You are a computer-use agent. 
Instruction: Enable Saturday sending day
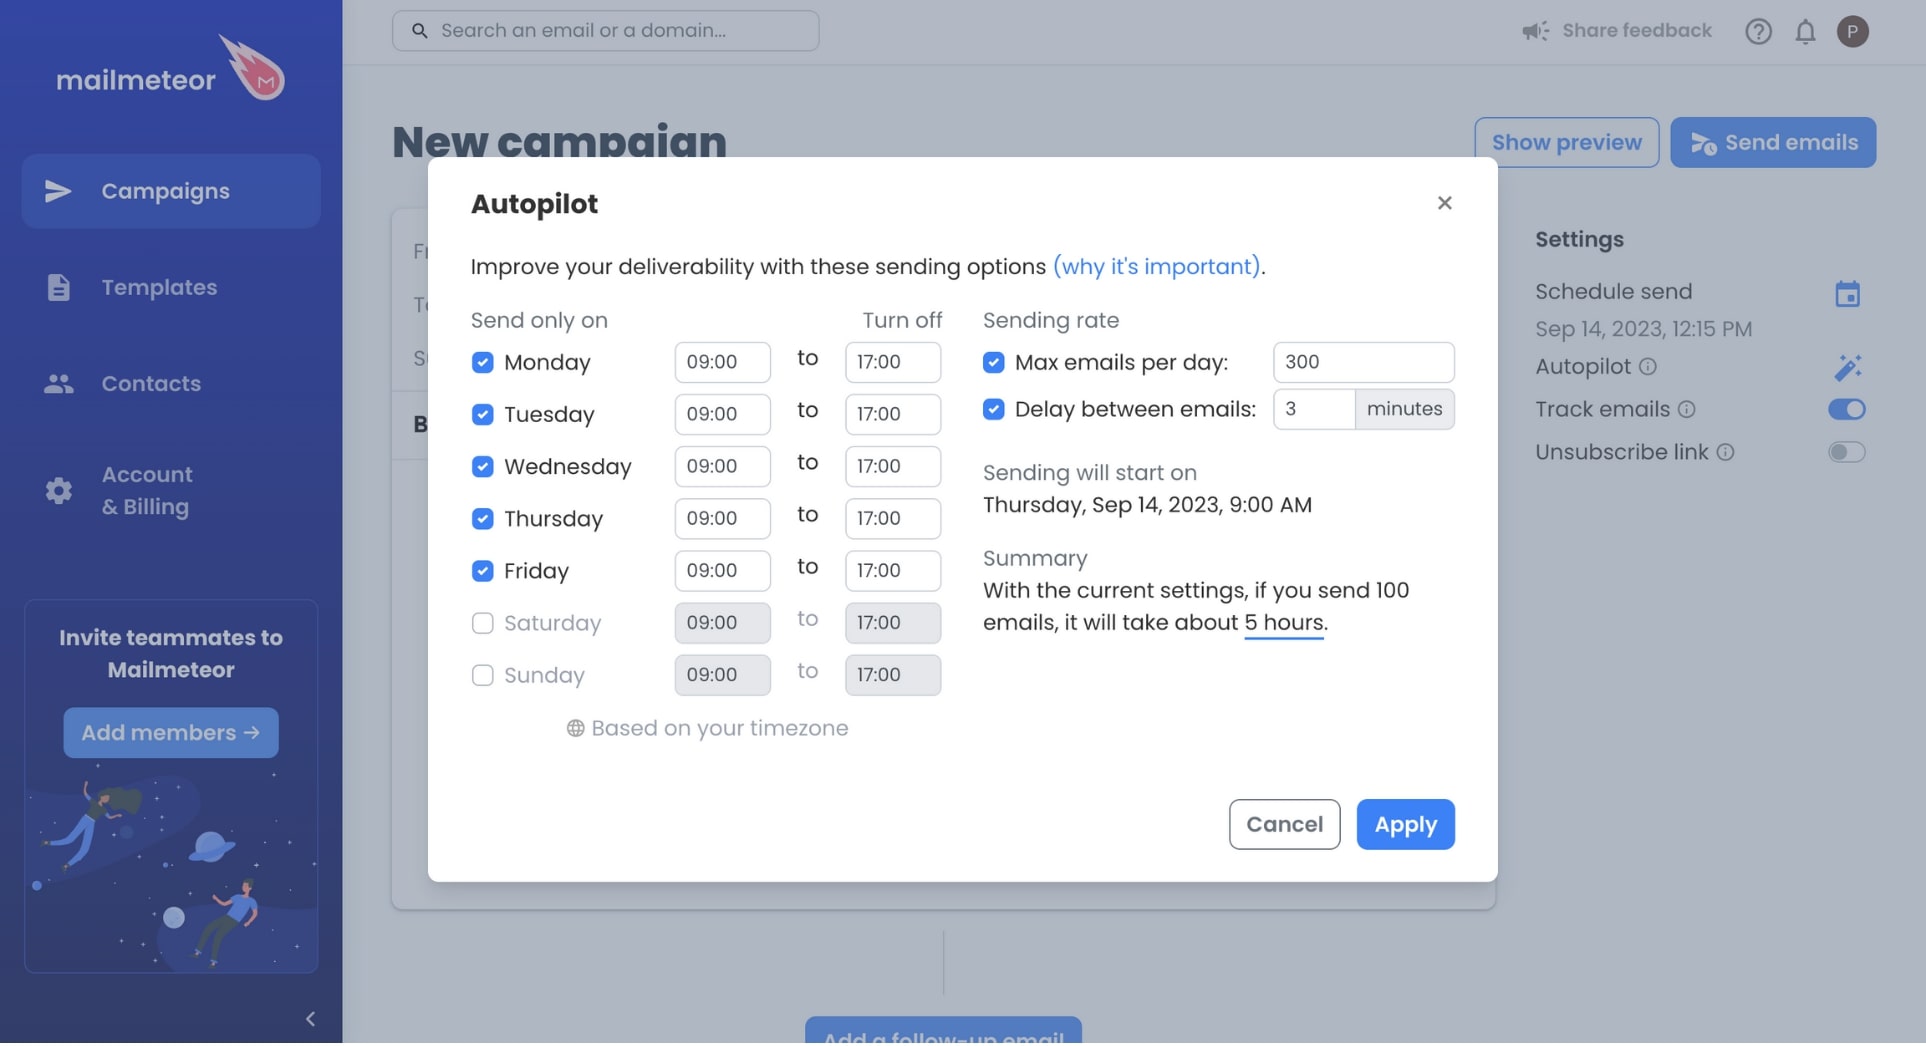coord(482,623)
